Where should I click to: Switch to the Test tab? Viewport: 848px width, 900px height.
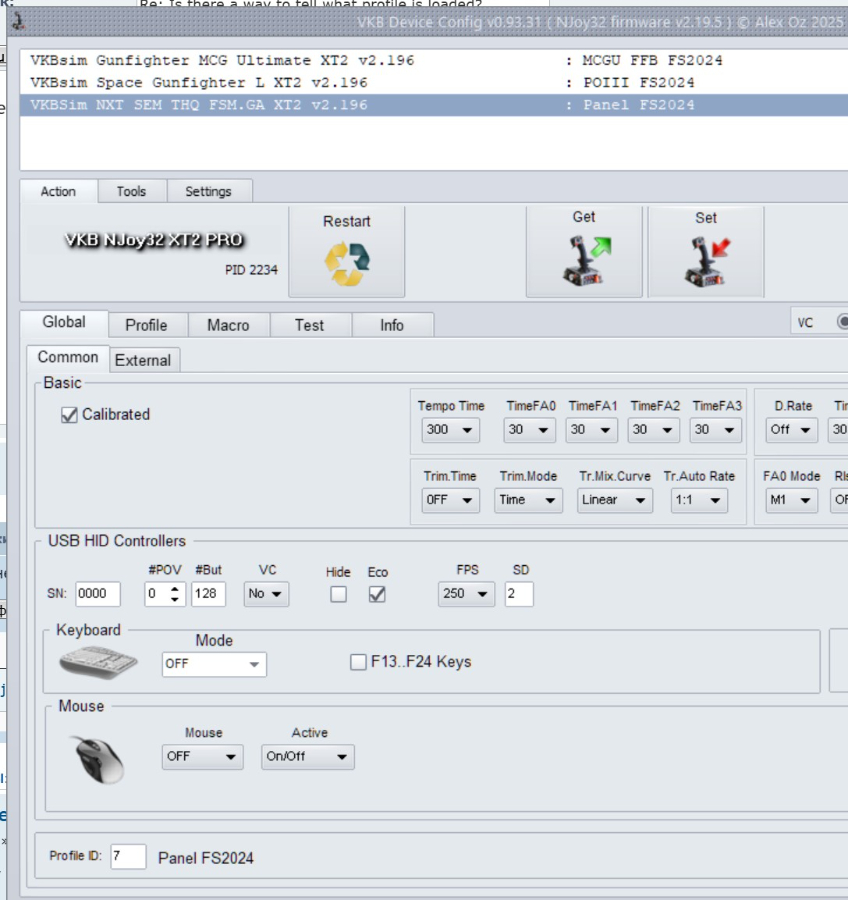click(309, 325)
